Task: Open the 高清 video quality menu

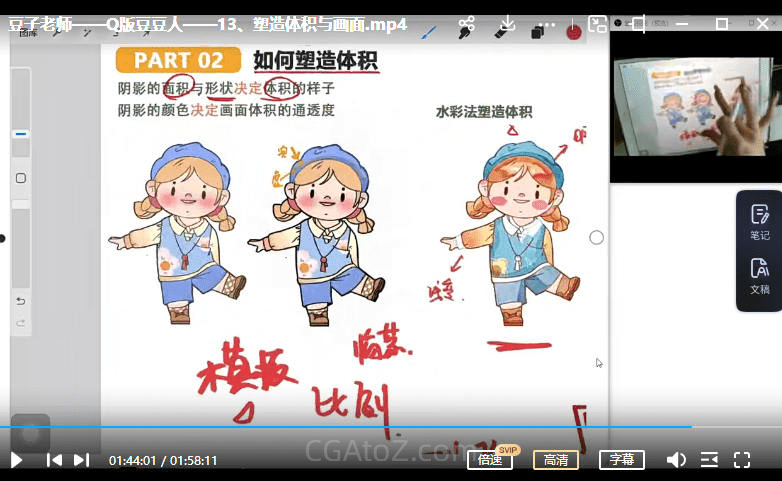Action: tap(555, 460)
